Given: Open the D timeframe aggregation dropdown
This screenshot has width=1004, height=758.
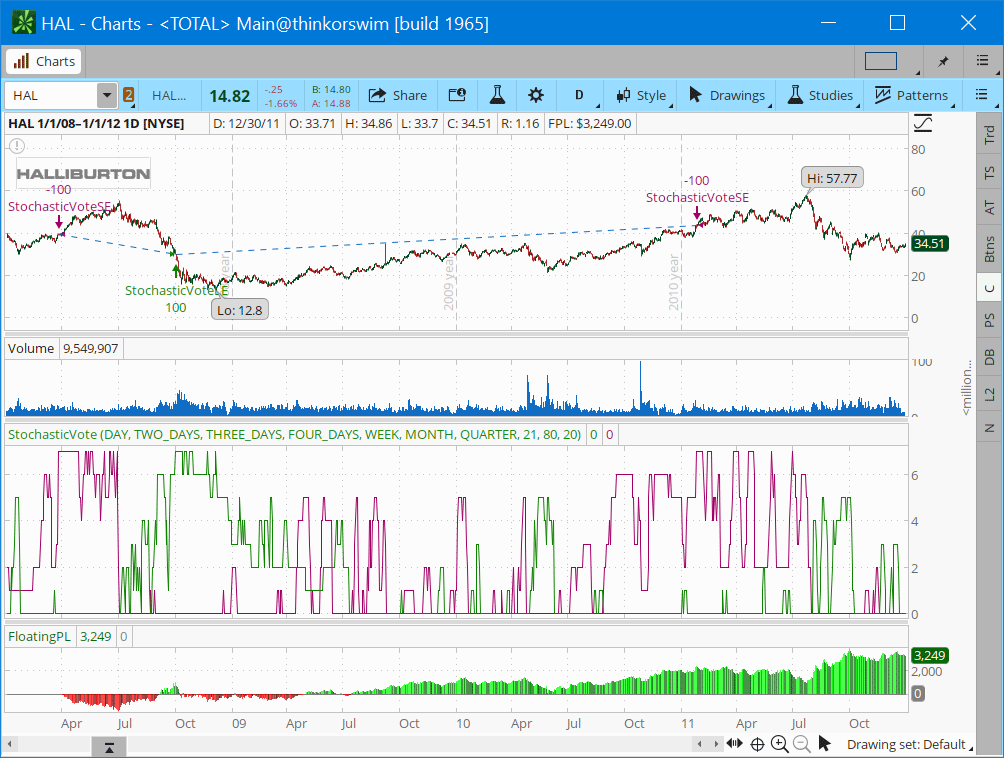Looking at the screenshot, I should point(579,96).
